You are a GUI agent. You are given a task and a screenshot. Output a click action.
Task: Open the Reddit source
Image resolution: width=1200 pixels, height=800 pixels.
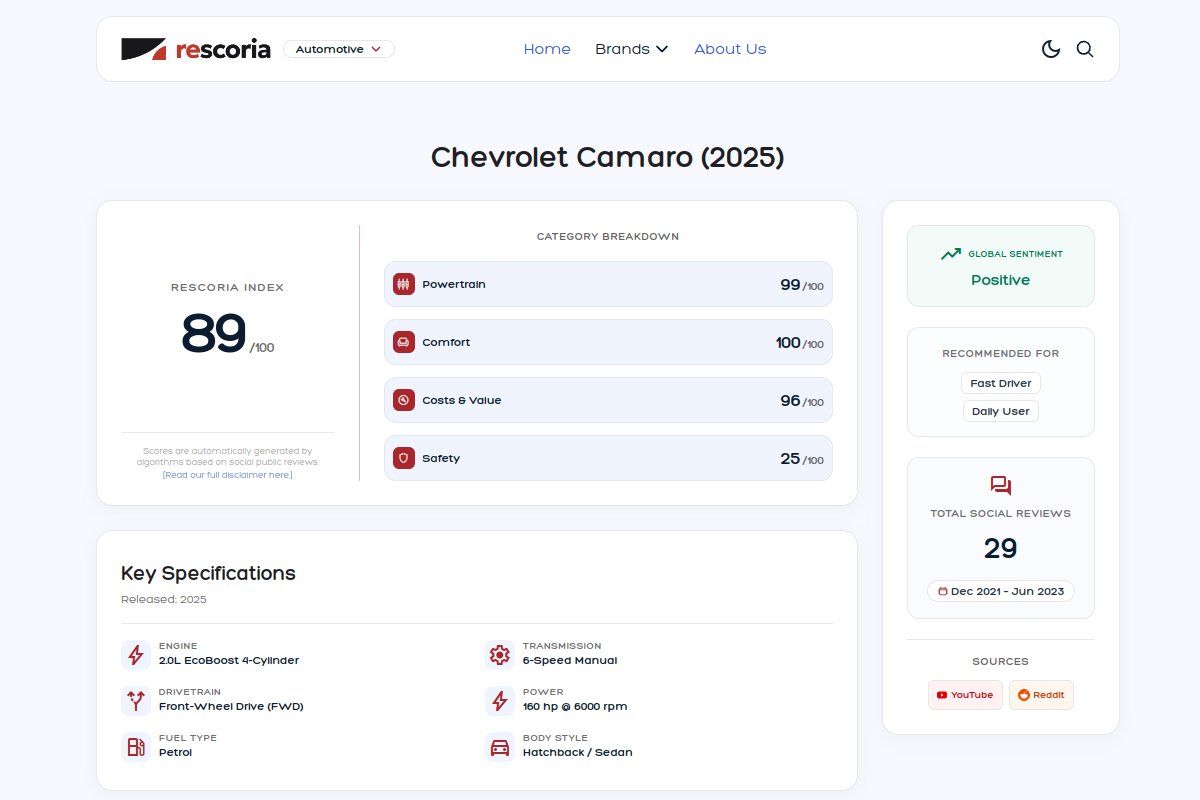point(1041,695)
